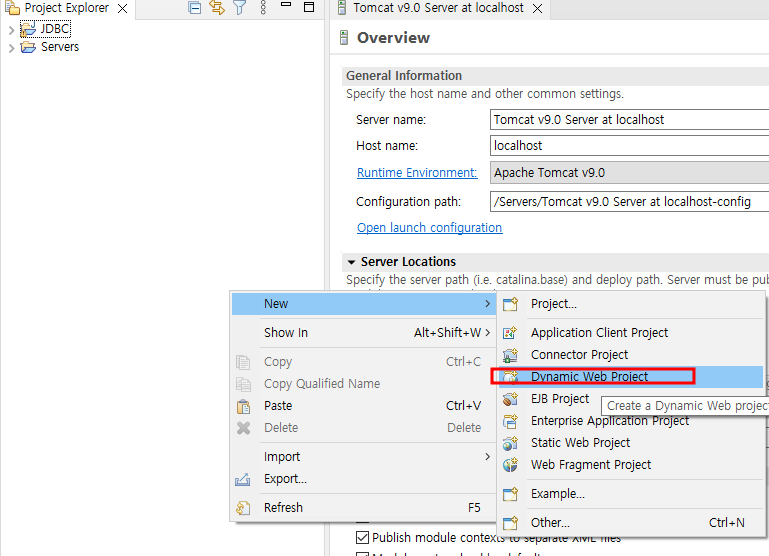
Task: Expand the Servers tree node
Action: (x=11, y=48)
